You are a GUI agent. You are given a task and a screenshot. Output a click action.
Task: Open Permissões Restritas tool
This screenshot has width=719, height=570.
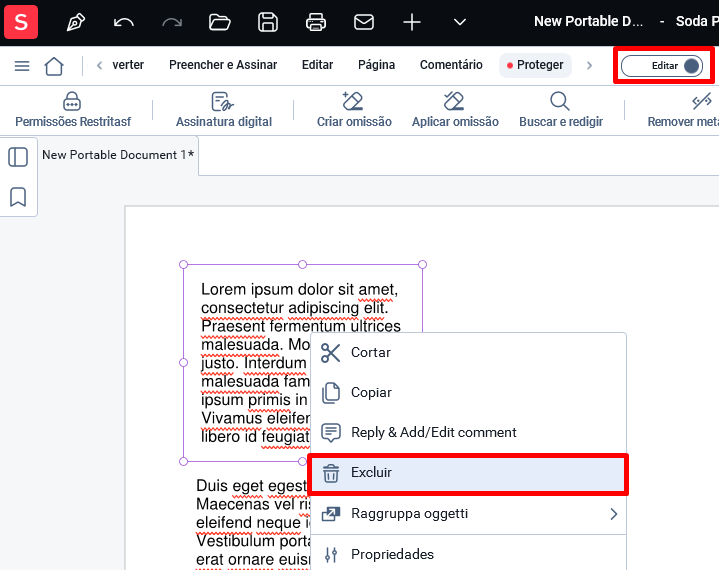(72, 110)
